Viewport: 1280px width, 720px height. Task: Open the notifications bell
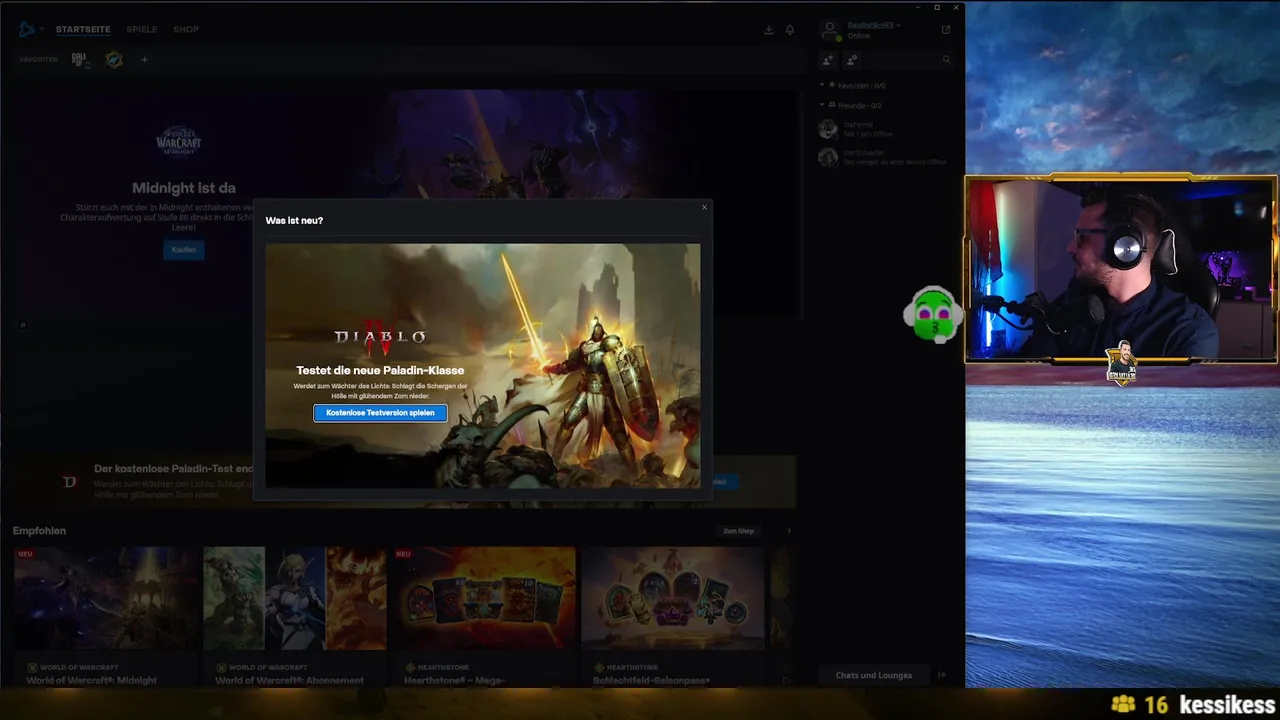pyautogui.click(x=790, y=30)
